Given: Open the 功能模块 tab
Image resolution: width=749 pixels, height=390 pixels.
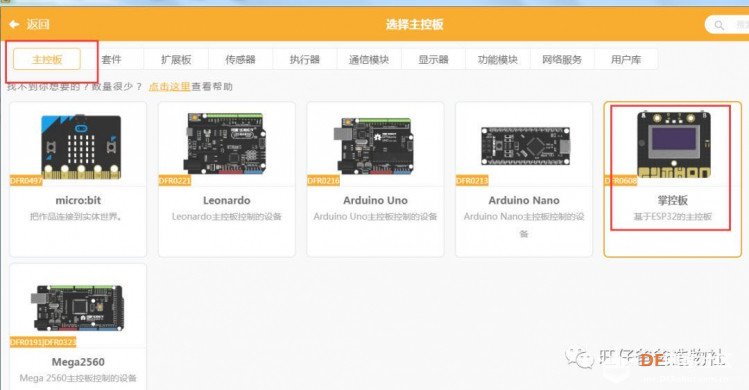Looking at the screenshot, I should coord(498,59).
